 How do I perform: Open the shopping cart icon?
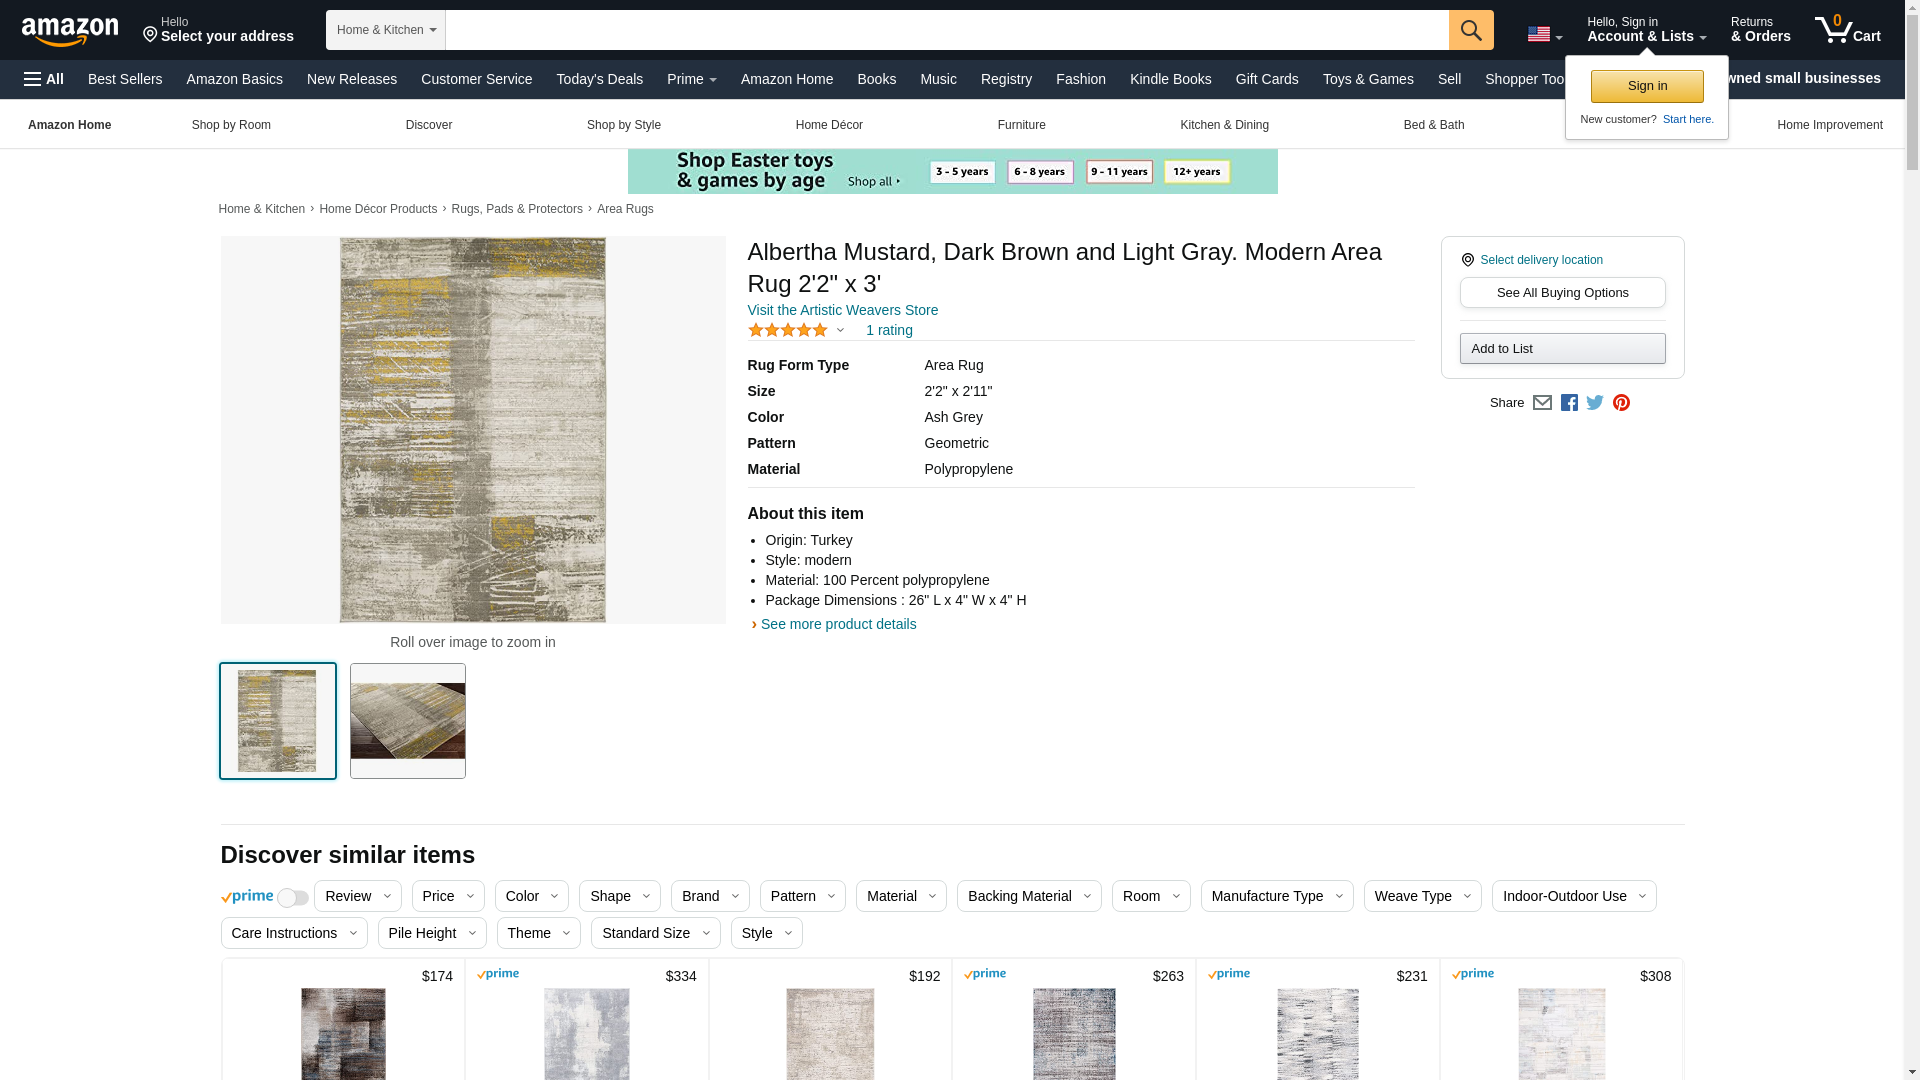pos(1847,30)
